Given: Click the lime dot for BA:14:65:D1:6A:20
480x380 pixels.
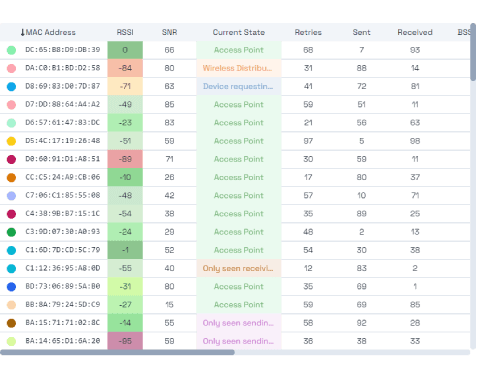Looking at the screenshot, I should click(x=11, y=341).
